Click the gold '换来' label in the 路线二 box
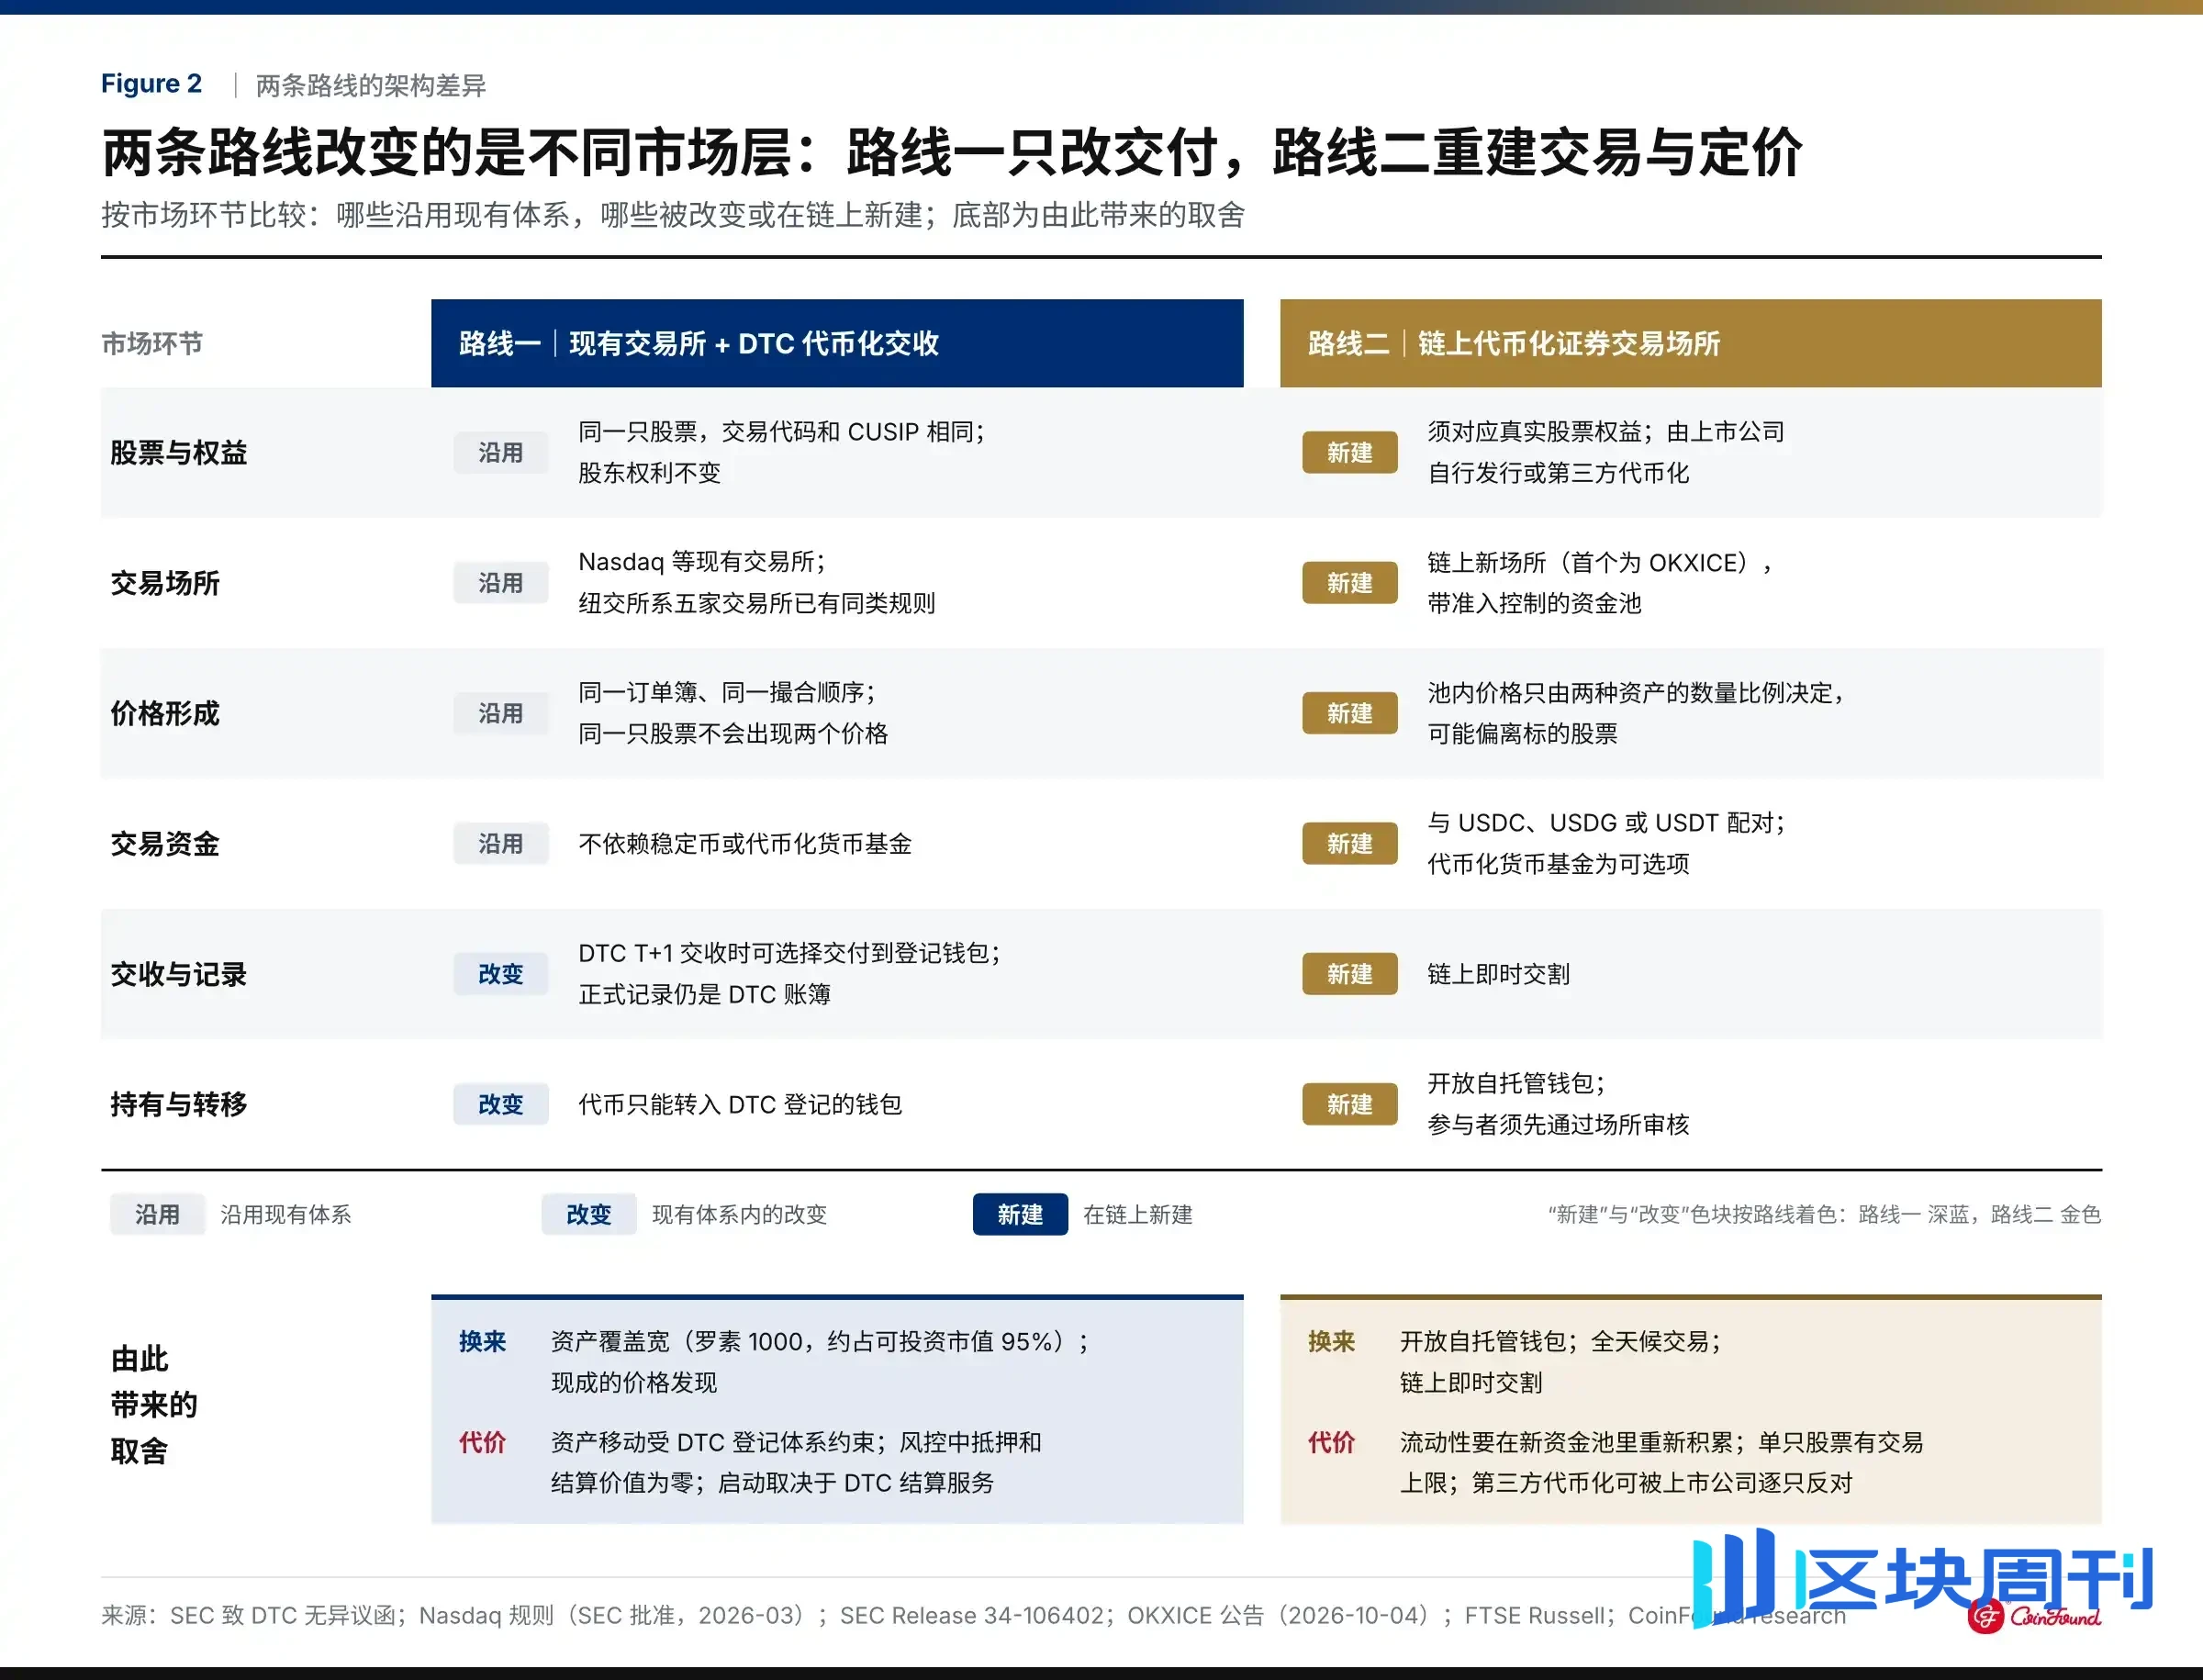 point(1331,1341)
